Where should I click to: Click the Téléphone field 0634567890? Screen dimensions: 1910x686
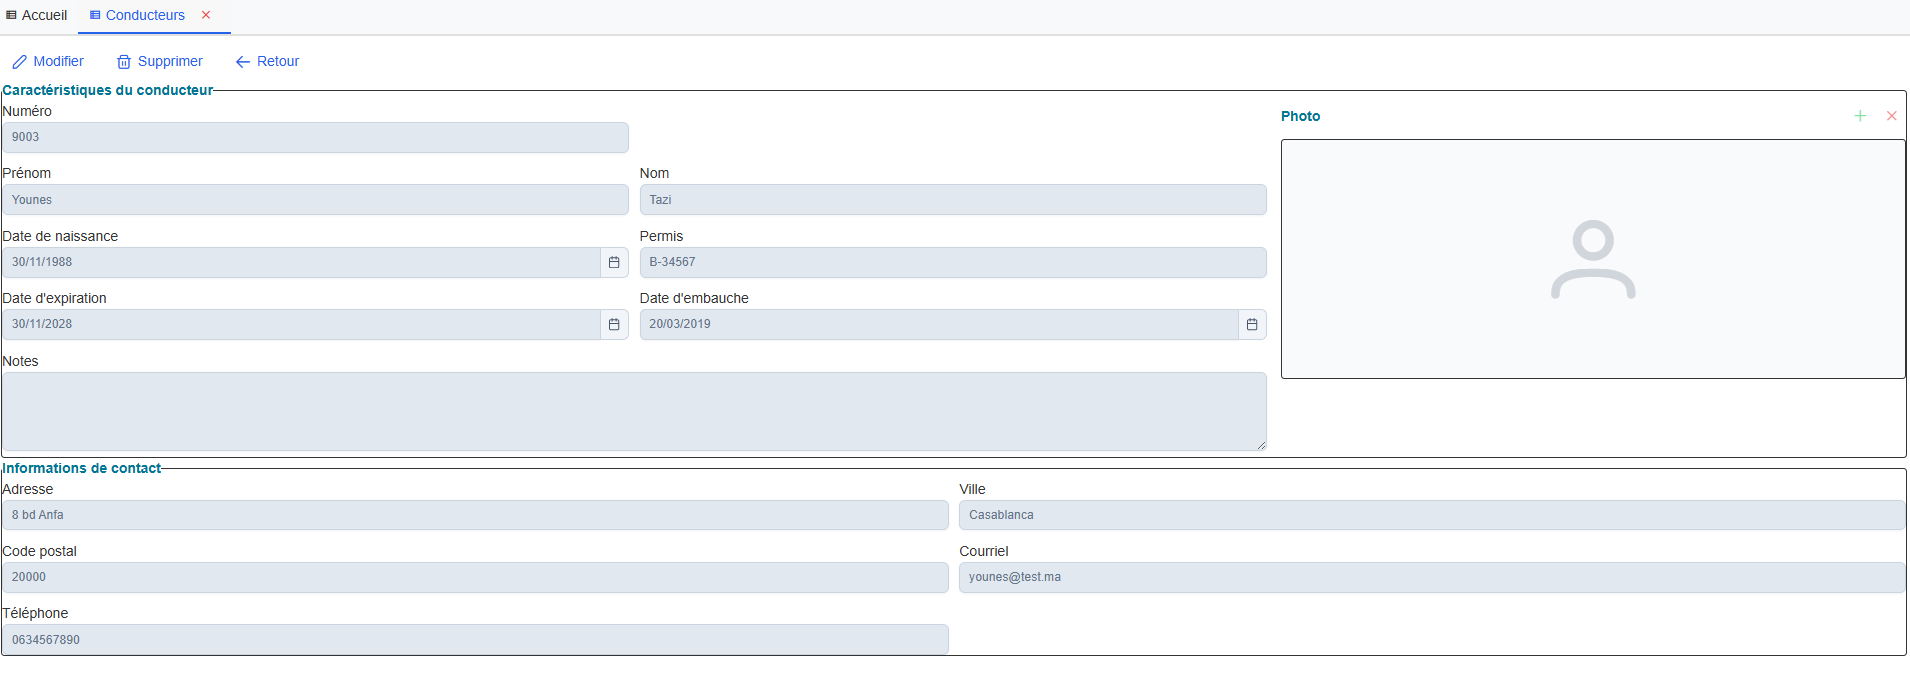point(475,640)
